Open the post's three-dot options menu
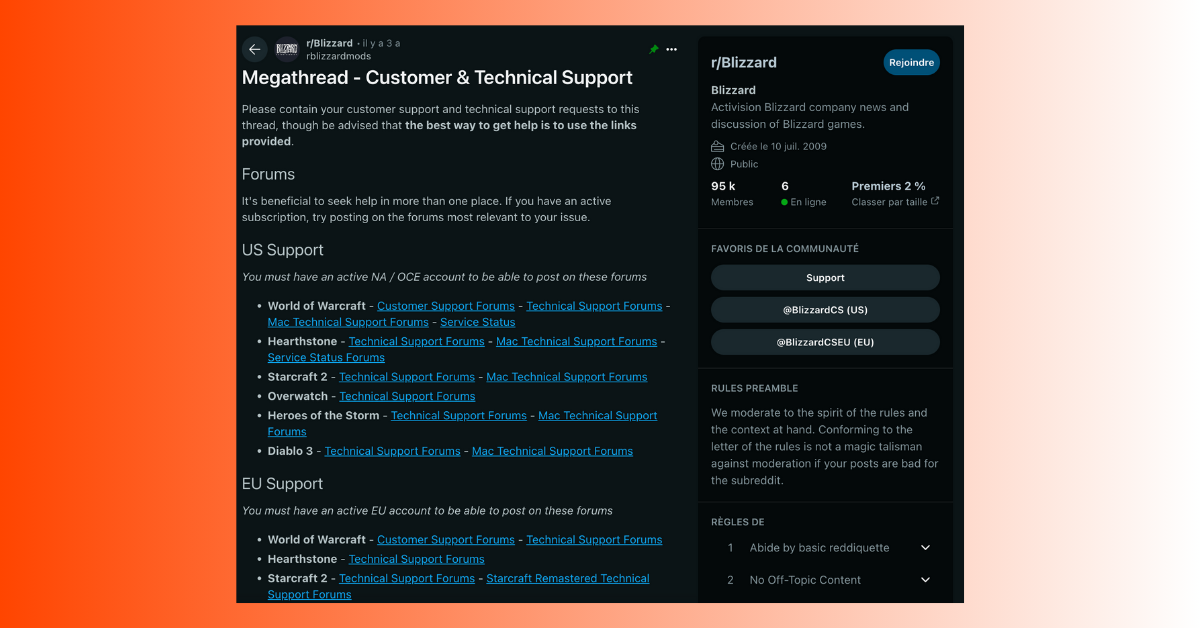 (671, 49)
